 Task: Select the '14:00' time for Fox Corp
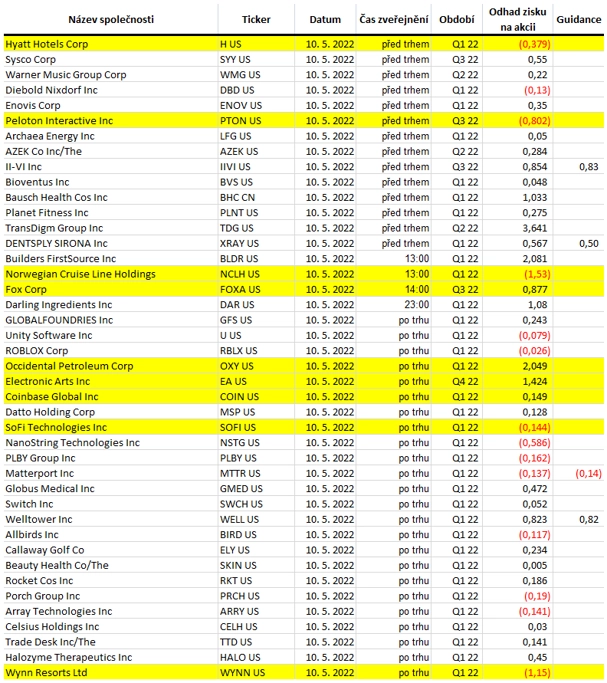pos(417,290)
